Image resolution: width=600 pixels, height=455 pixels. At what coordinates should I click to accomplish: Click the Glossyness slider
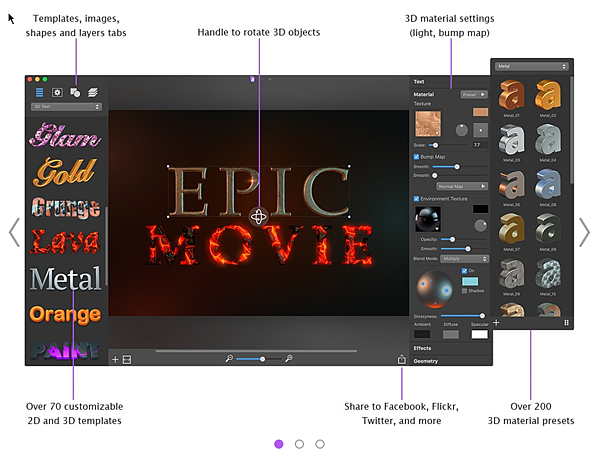463,316
